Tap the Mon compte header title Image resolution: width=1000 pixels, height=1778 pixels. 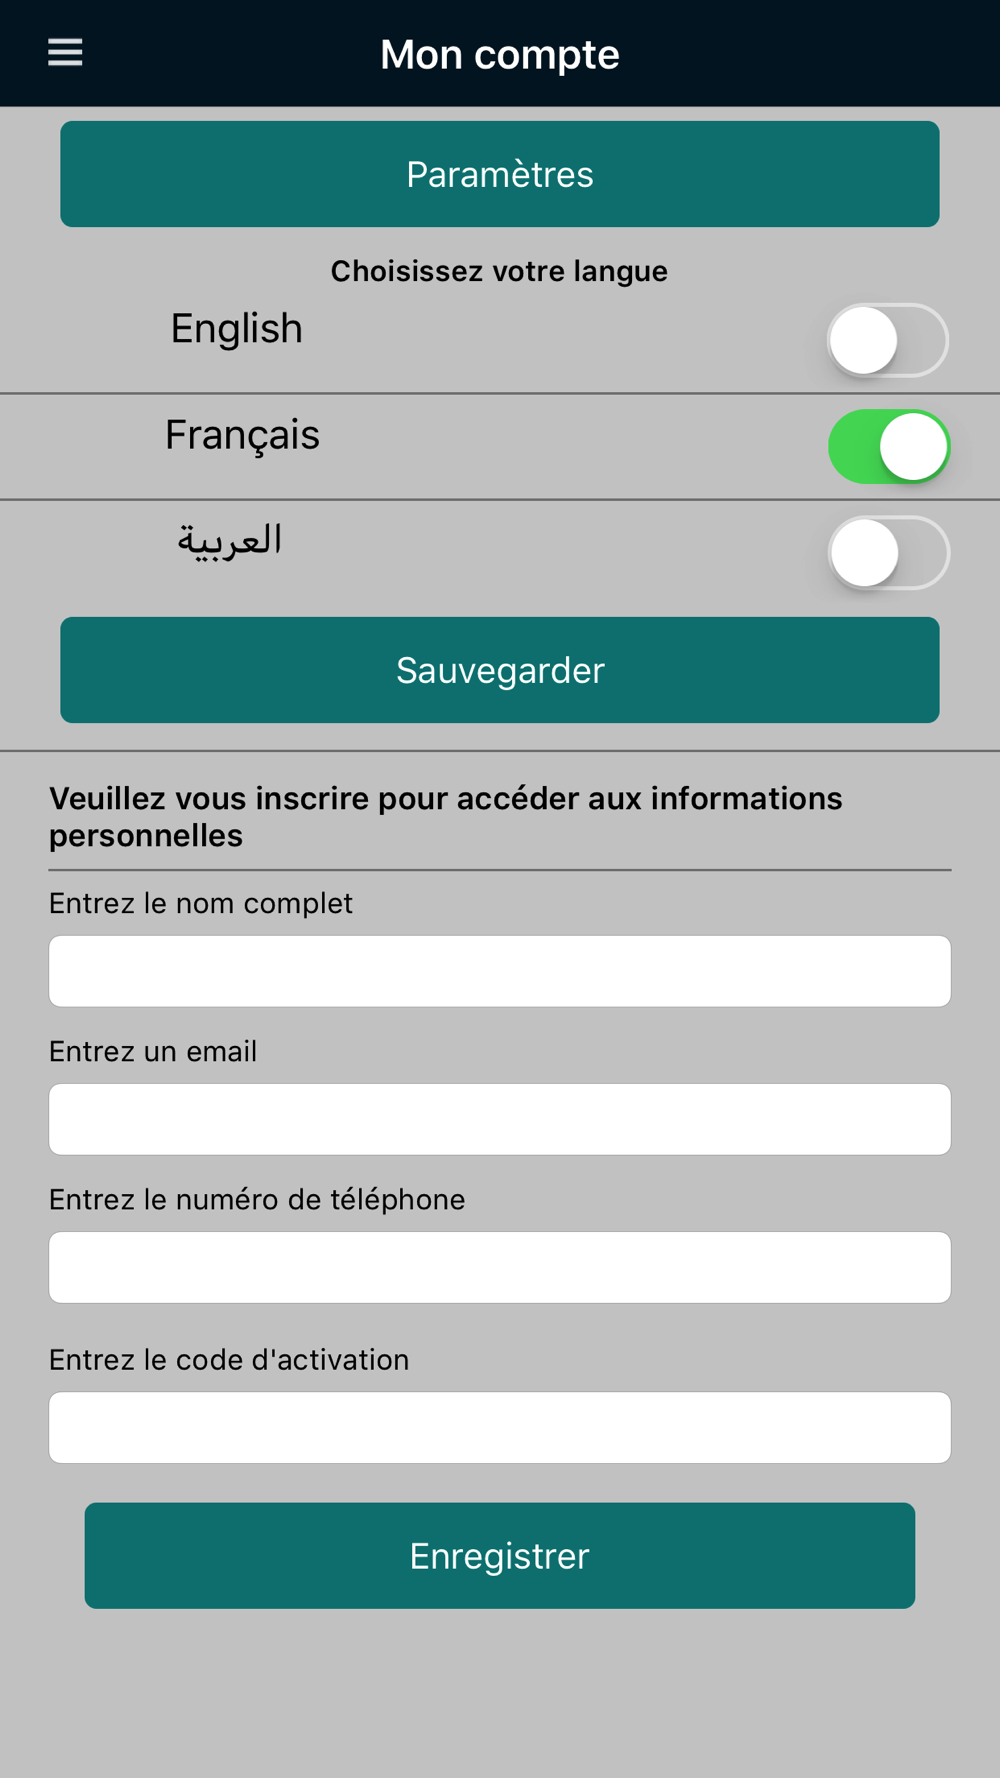click(500, 54)
